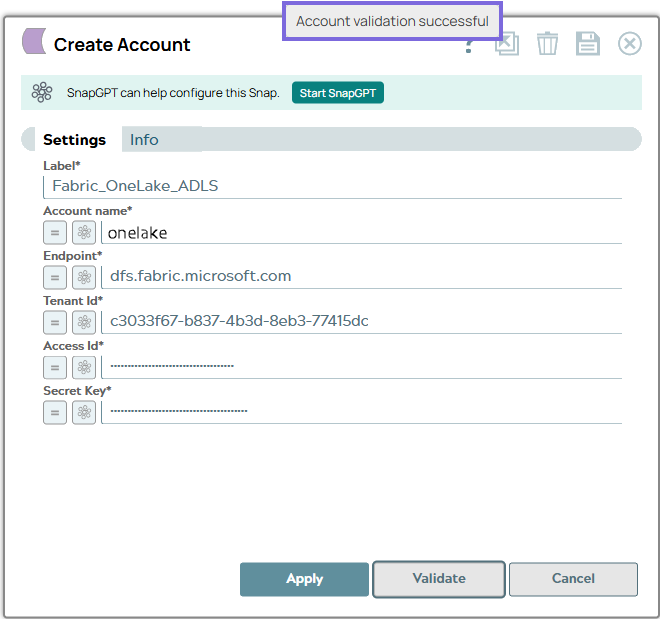Click the floppy disk save icon
The width and height of the screenshot is (660, 619).
588,43
